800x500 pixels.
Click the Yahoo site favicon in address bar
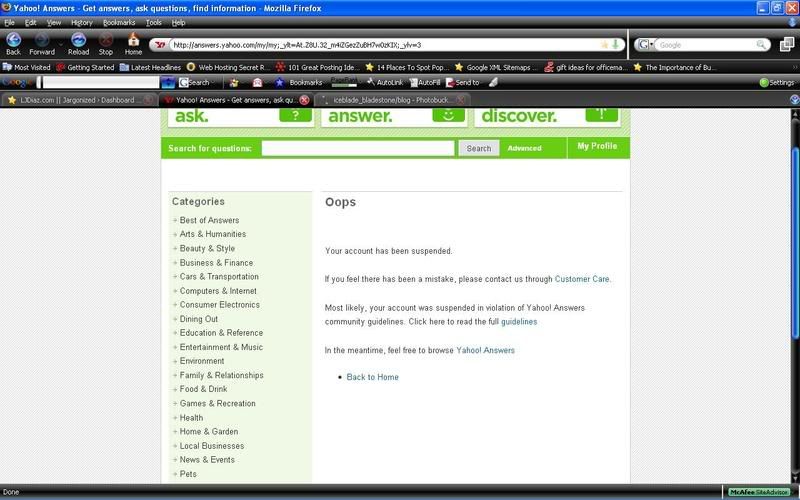click(160, 45)
